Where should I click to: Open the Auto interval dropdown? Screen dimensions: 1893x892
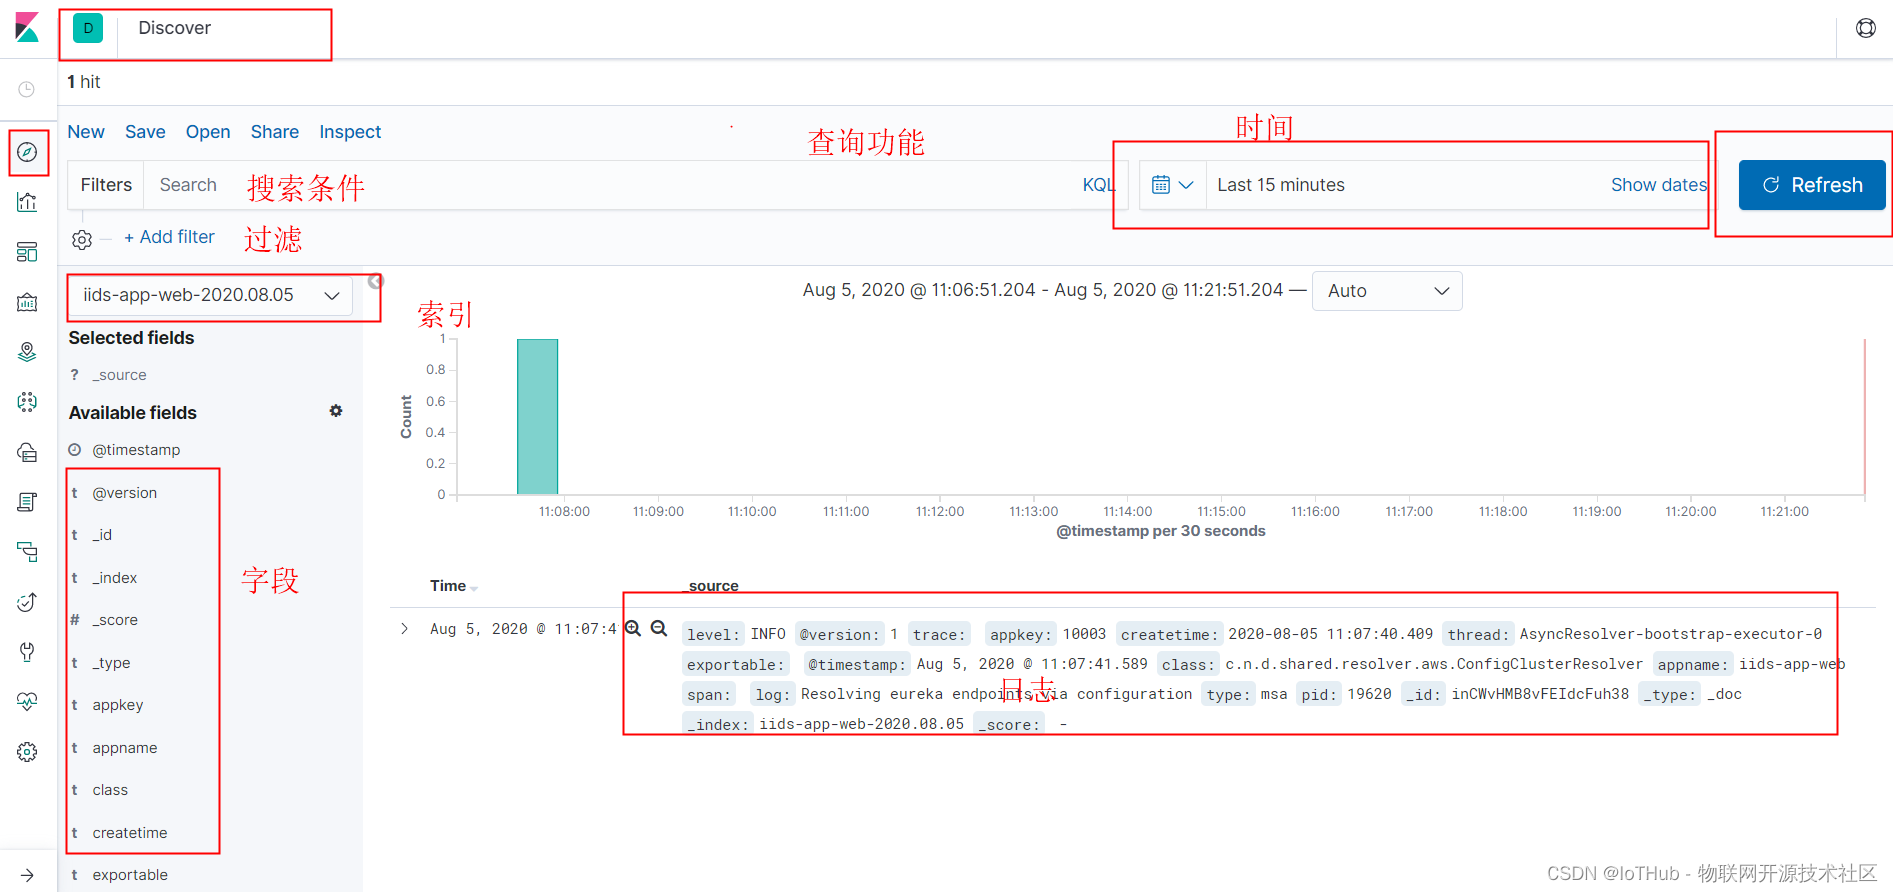[x=1387, y=291]
